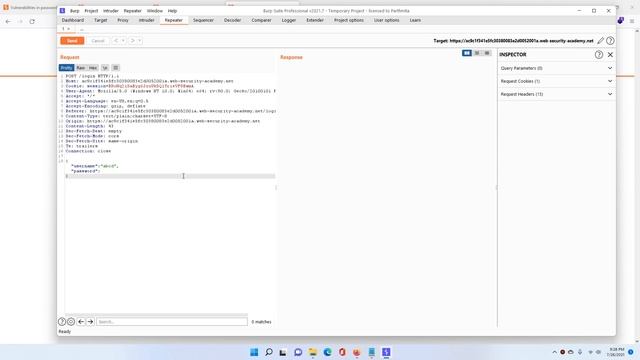Viewport: 640px width, 360px height.
Task: Open the Office icon in the taskbar
Action: [x=342, y=352]
